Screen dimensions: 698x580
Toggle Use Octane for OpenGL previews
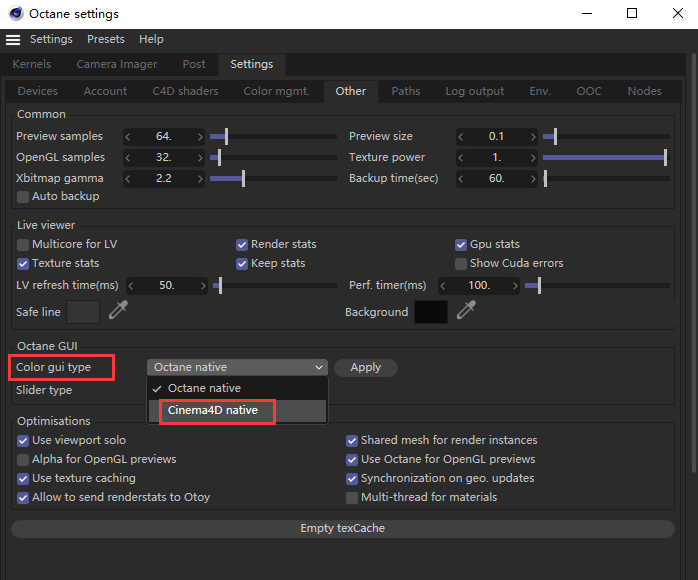pyautogui.click(x=352, y=459)
